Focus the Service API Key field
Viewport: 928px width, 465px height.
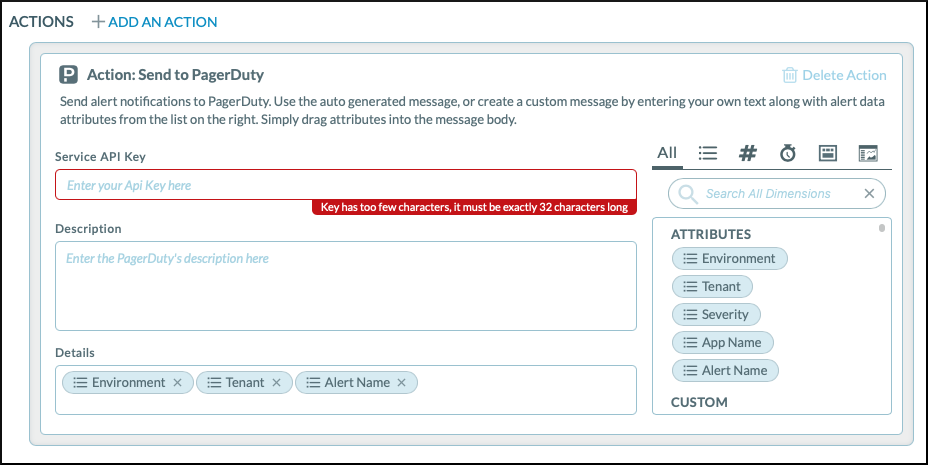point(345,185)
